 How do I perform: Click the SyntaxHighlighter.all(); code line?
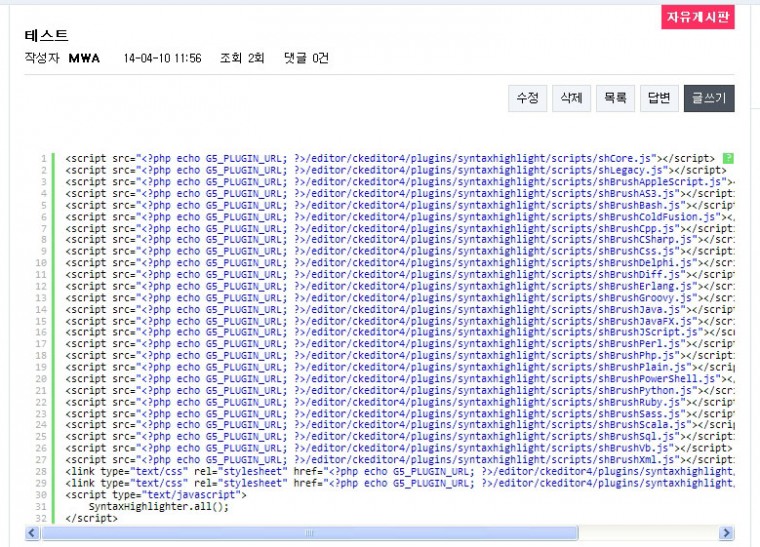pos(158,506)
